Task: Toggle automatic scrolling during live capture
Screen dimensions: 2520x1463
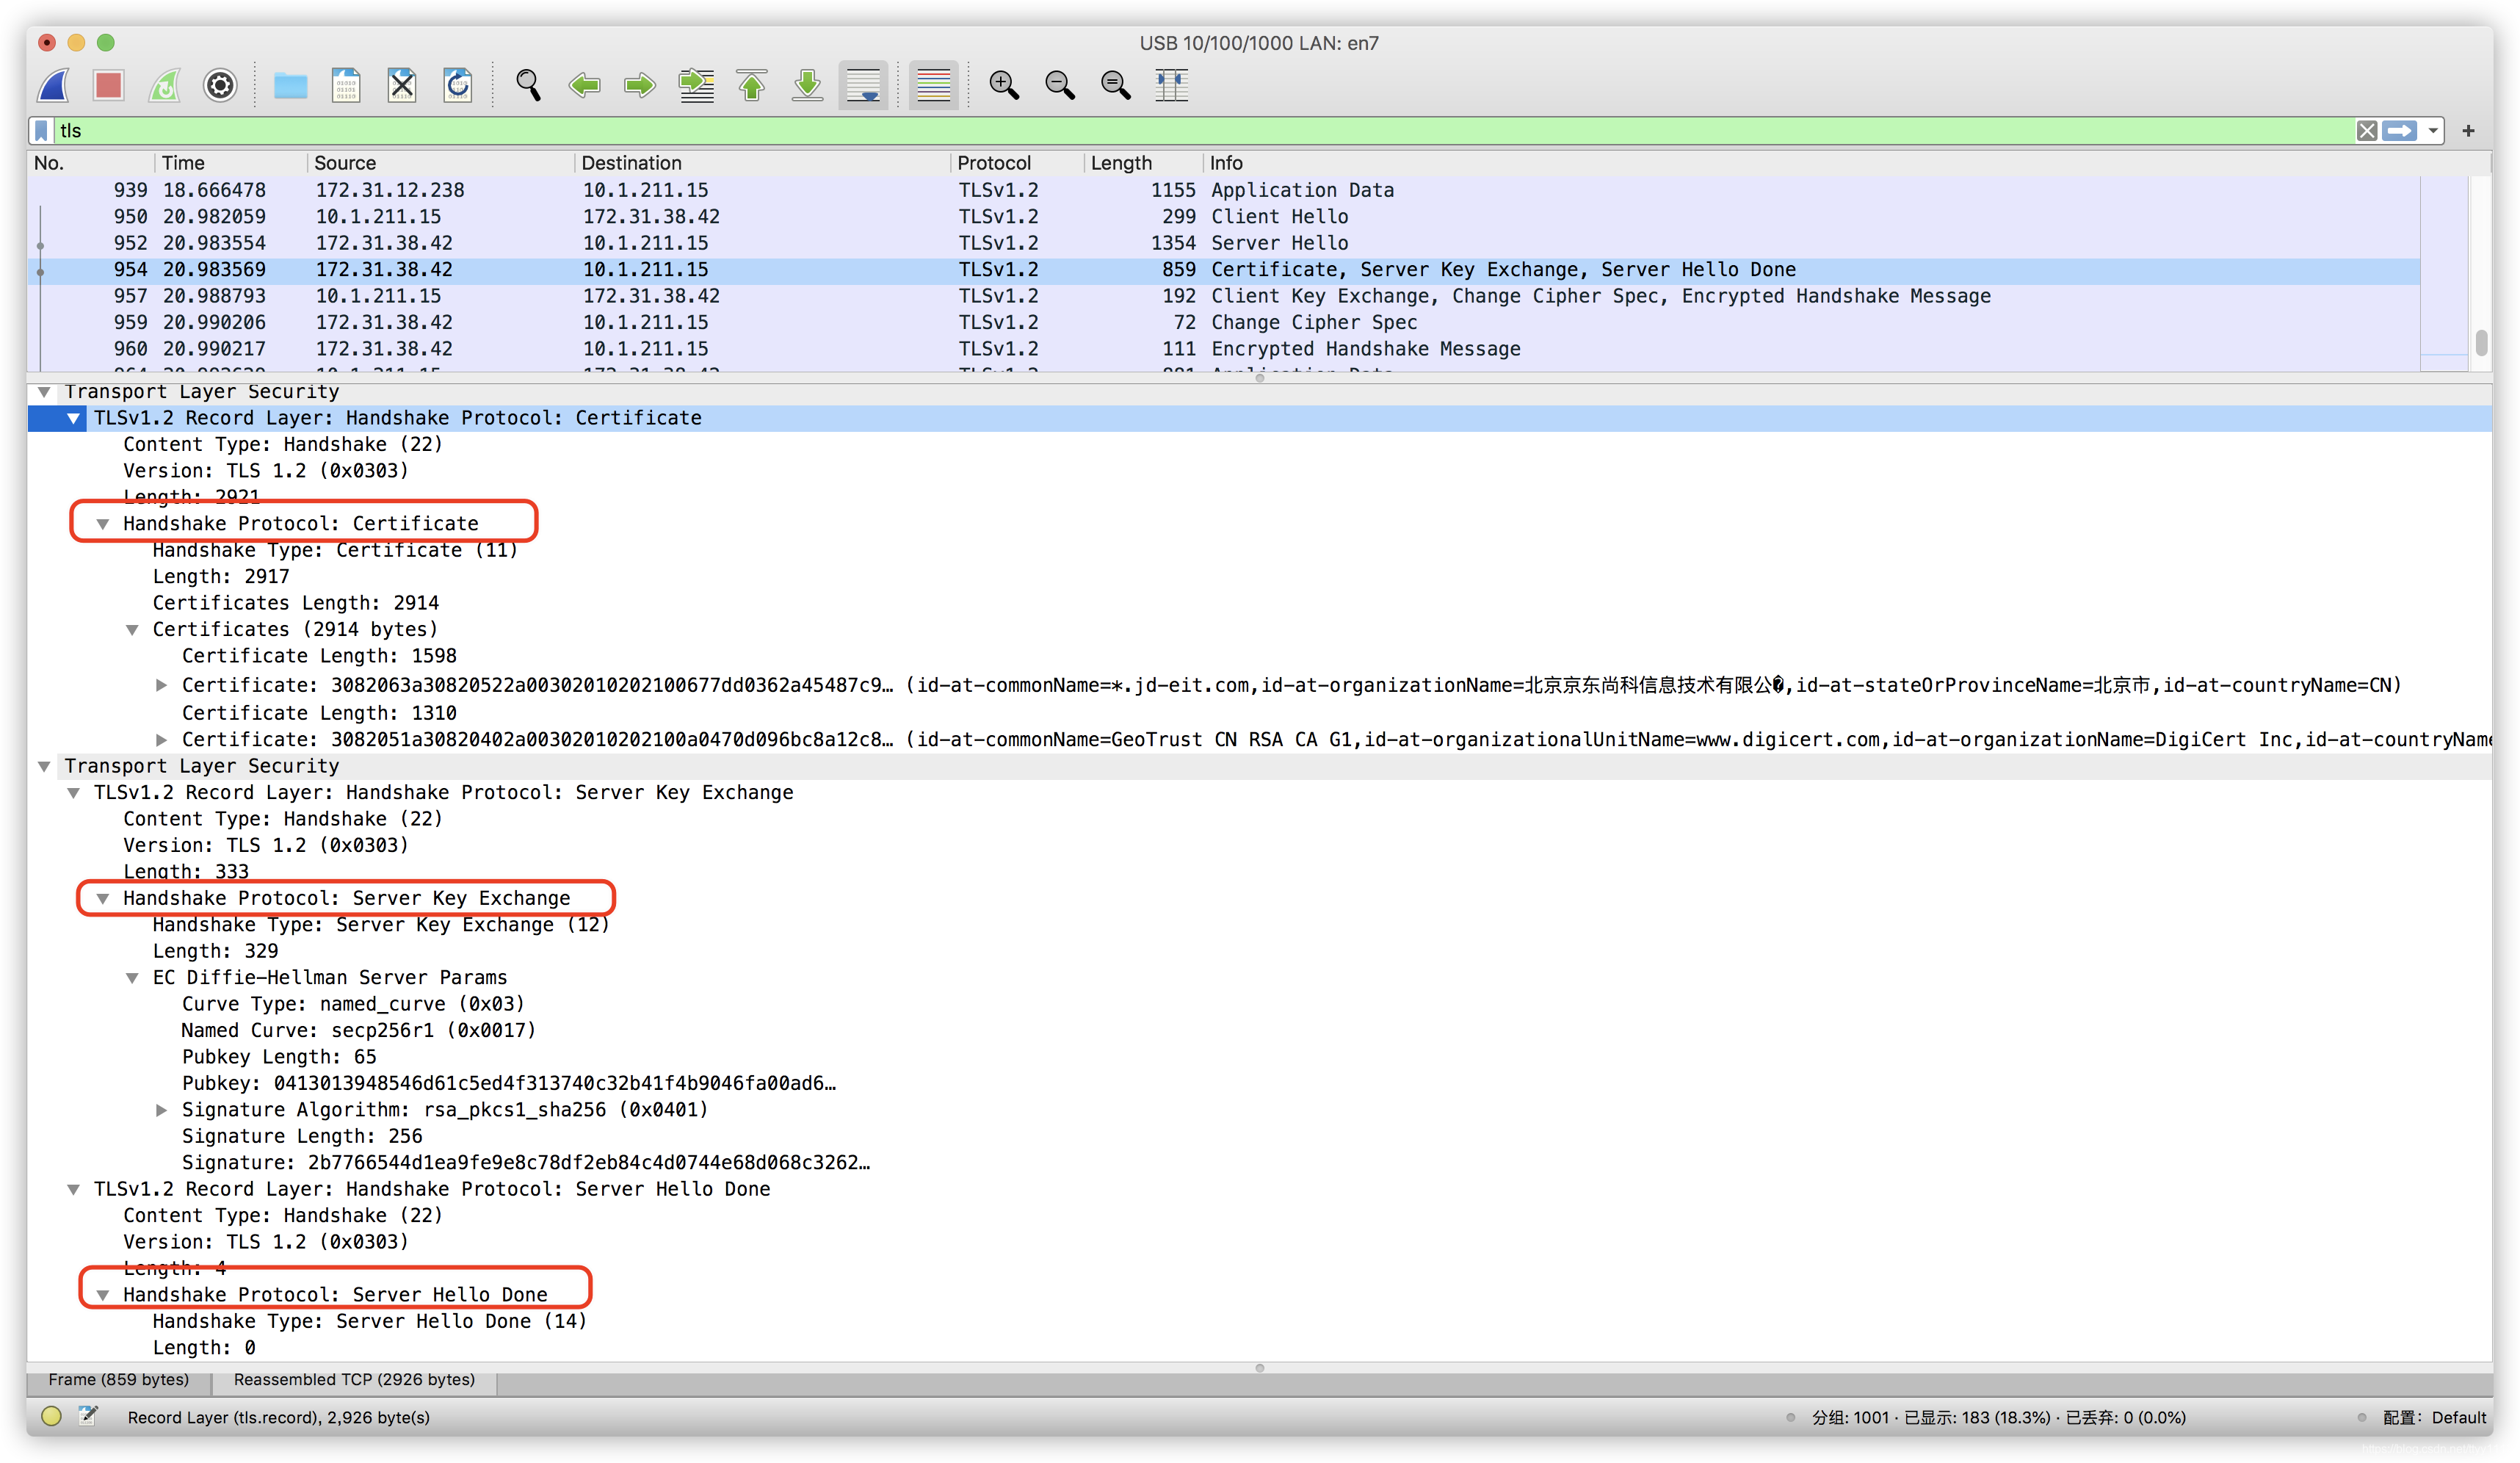Action: tap(862, 85)
